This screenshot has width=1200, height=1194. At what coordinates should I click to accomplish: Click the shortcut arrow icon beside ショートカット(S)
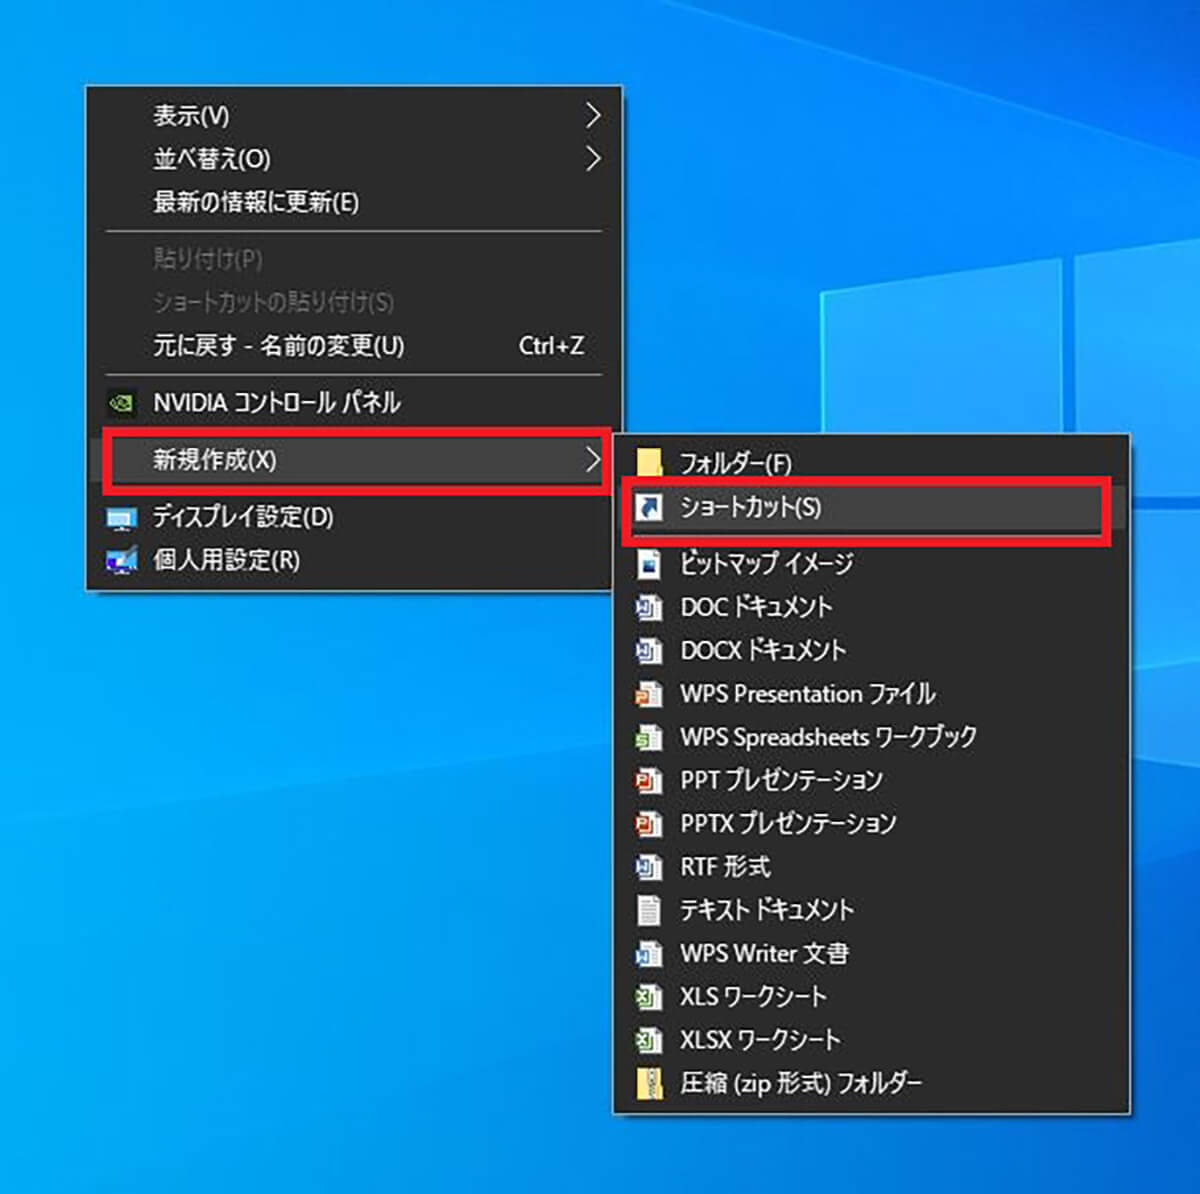pyautogui.click(x=649, y=508)
